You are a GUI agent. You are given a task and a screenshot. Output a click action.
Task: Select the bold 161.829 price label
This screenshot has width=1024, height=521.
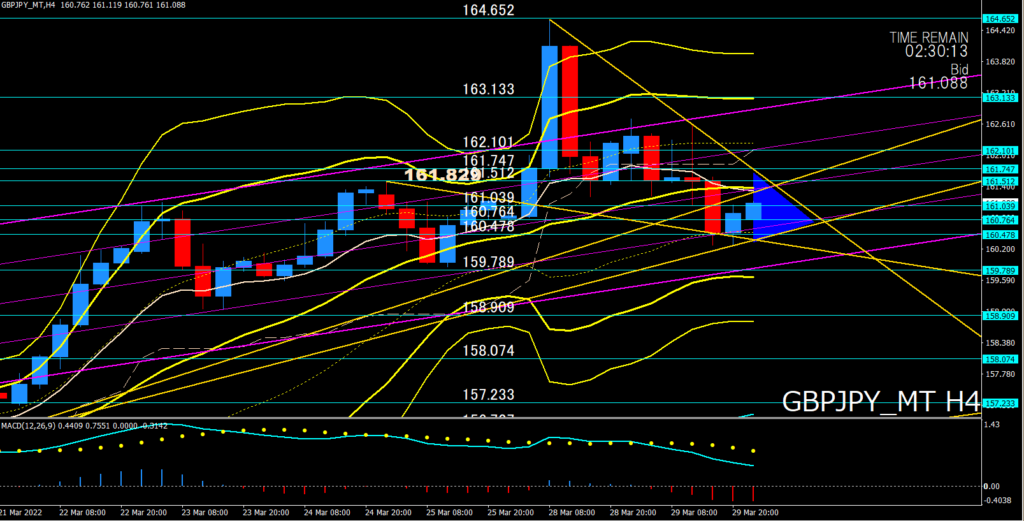coord(442,176)
